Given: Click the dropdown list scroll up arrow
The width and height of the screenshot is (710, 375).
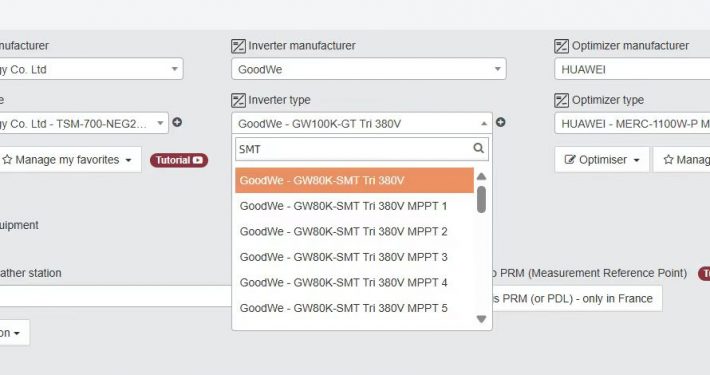Looking at the screenshot, I should [x=481, y=176].
